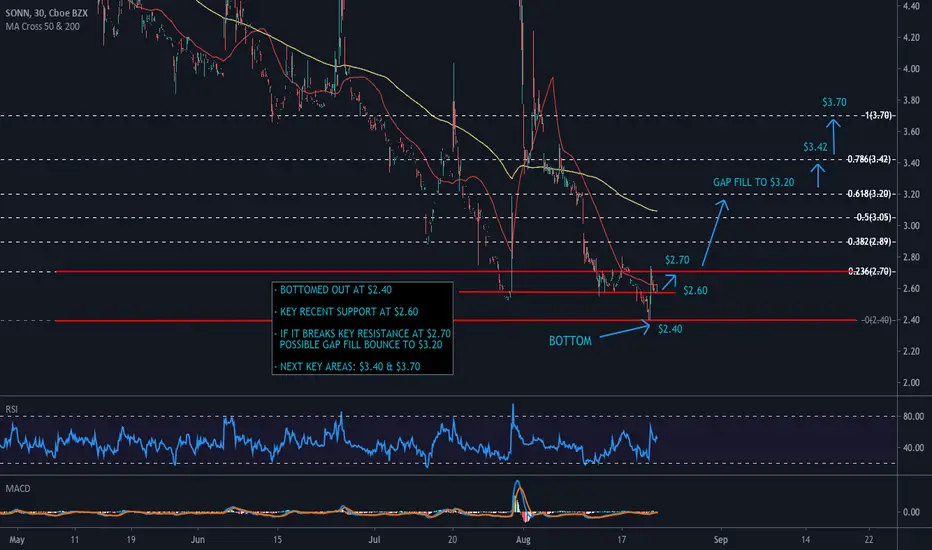Screen dimensions: 932x550
Task: Click the 22 date tick on the time axis
Action: tap(869, 540)
